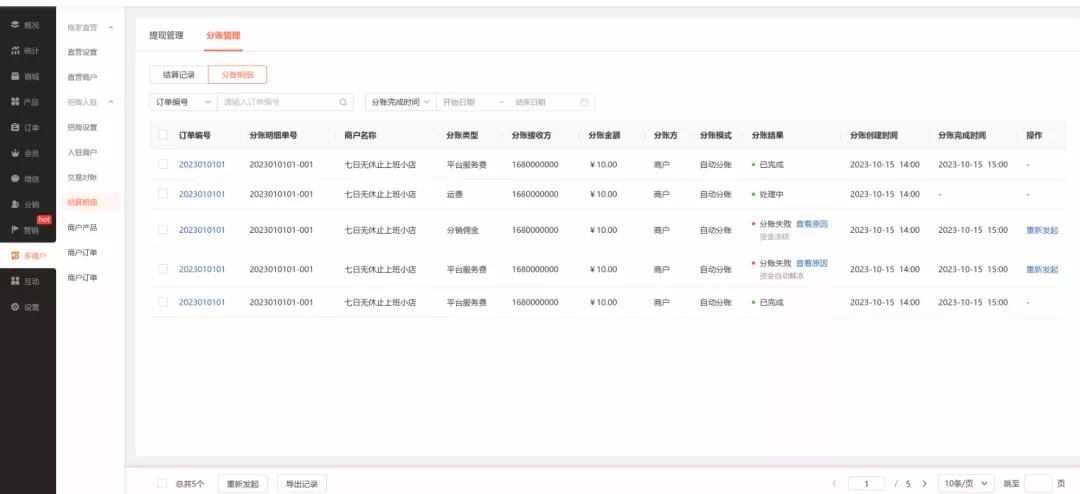Open the 订单编号 search-type dropdown

[x=183, y=102]
